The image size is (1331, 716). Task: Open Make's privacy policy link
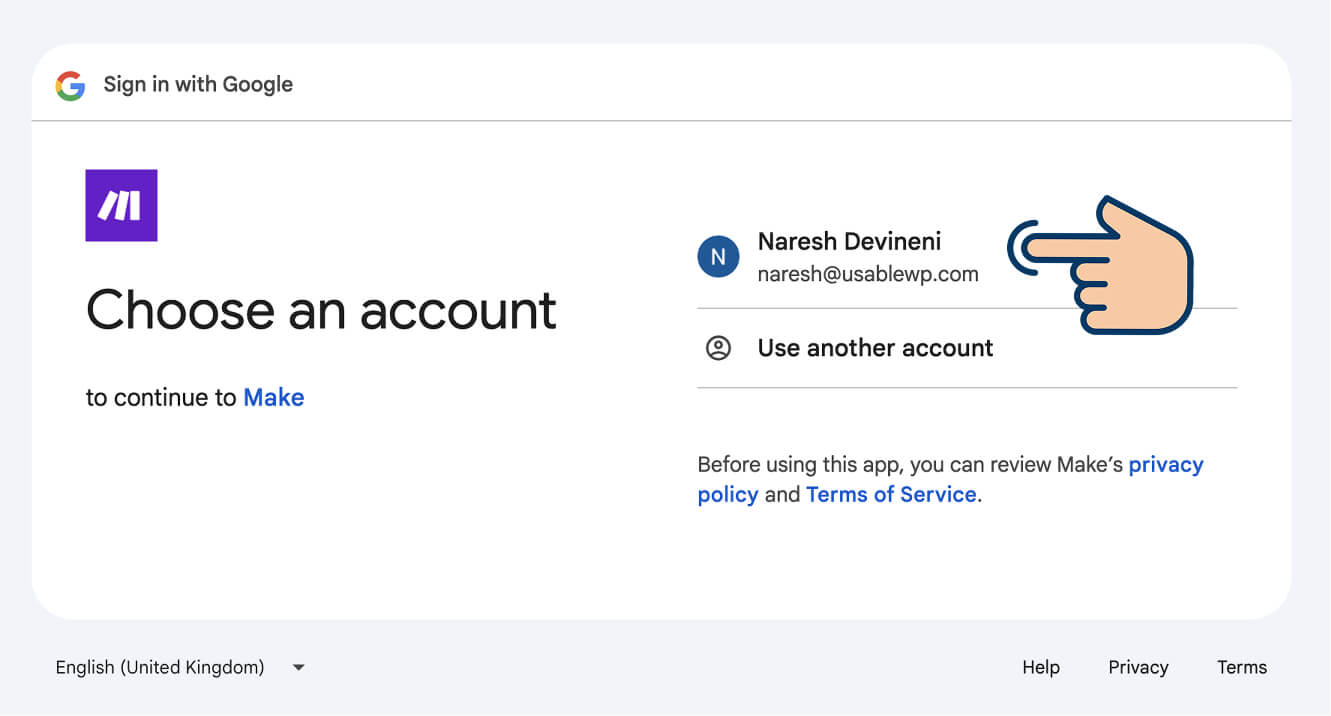(950, 479)
